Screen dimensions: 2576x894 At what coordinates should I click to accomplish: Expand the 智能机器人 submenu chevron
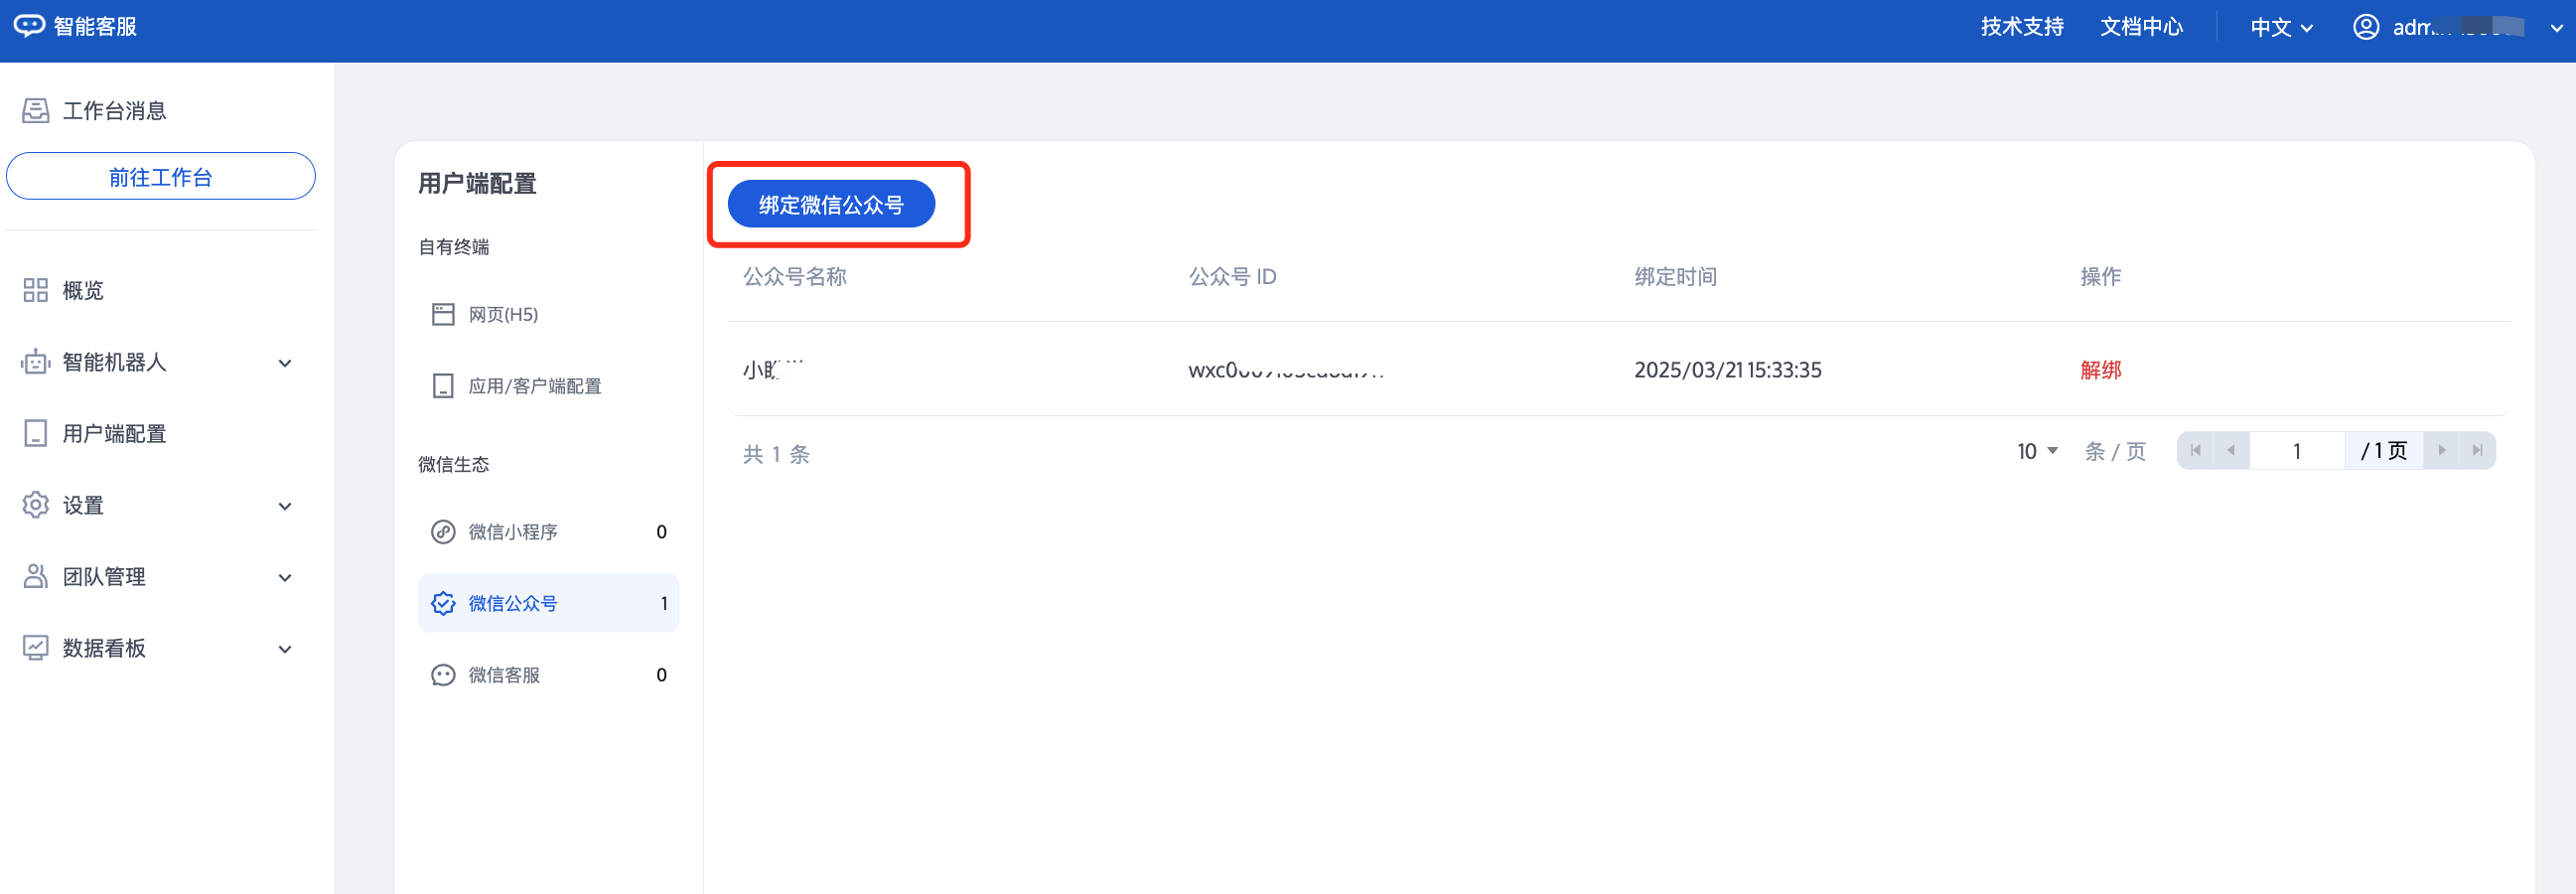285,363
